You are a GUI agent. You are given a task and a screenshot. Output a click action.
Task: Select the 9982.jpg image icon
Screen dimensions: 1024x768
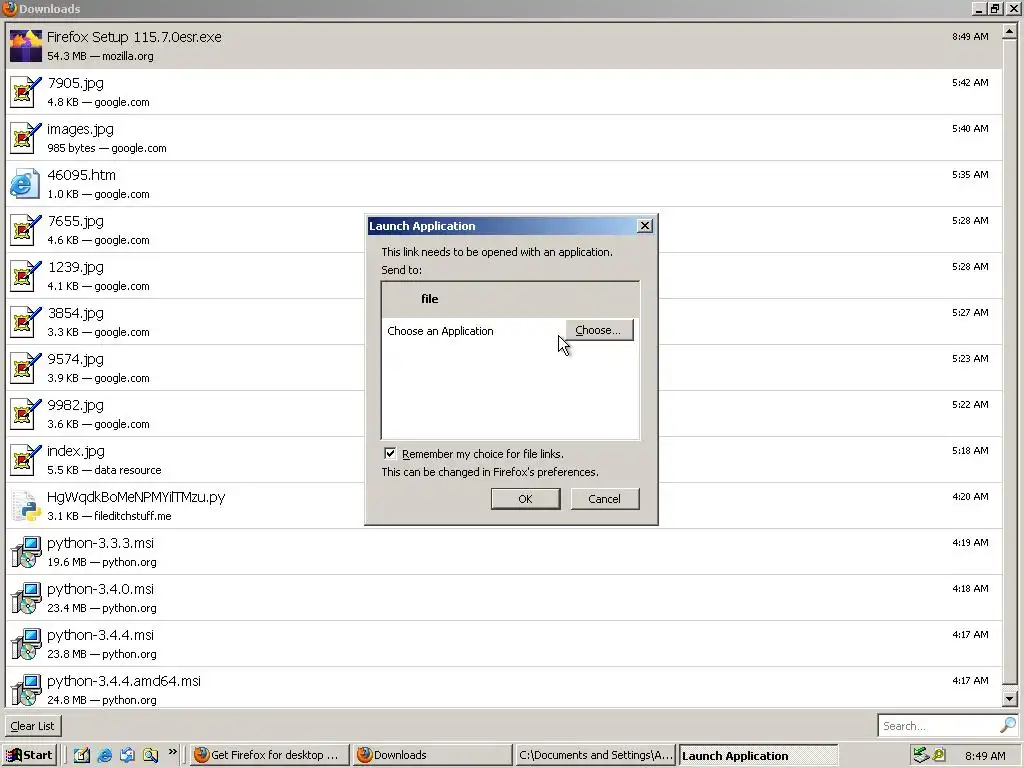[x=26, y=414]
